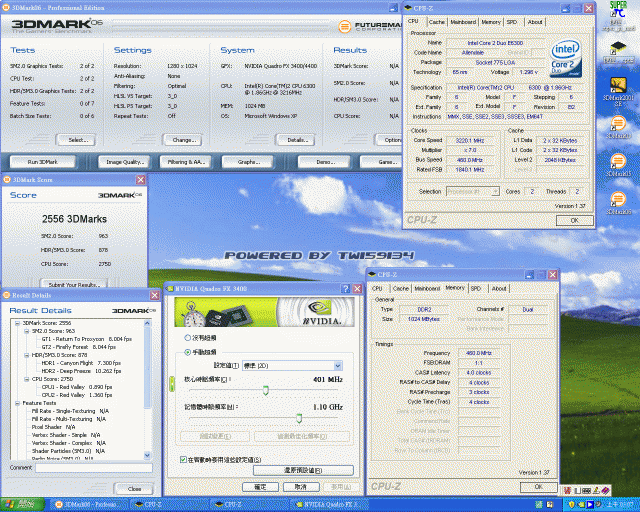Switch to Memory tab in top CPU-Z window
This screenshot has height=512, width=640.
pos(491,22)
